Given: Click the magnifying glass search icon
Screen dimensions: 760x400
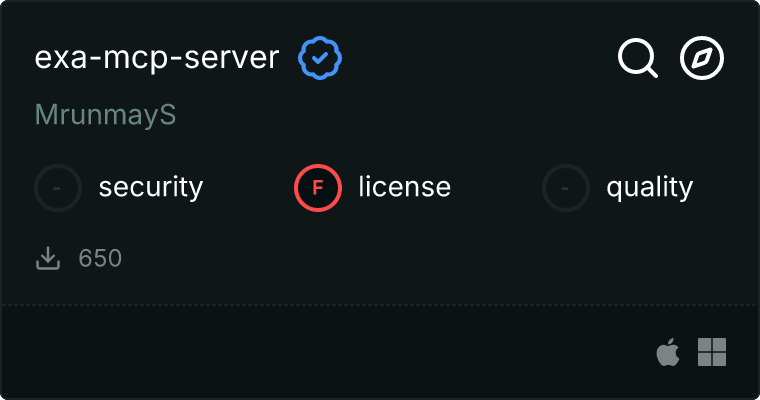Looking at the screenshot, I should pyautogui.click(x=637, y=59).
